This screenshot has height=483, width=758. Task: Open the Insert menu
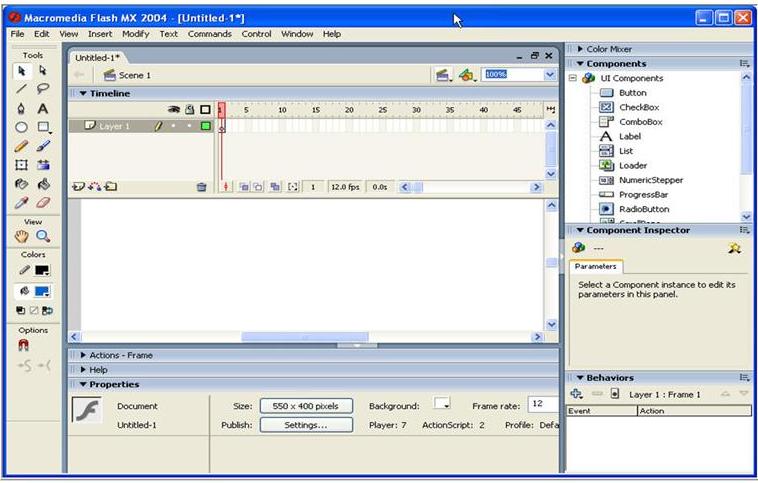100,34
